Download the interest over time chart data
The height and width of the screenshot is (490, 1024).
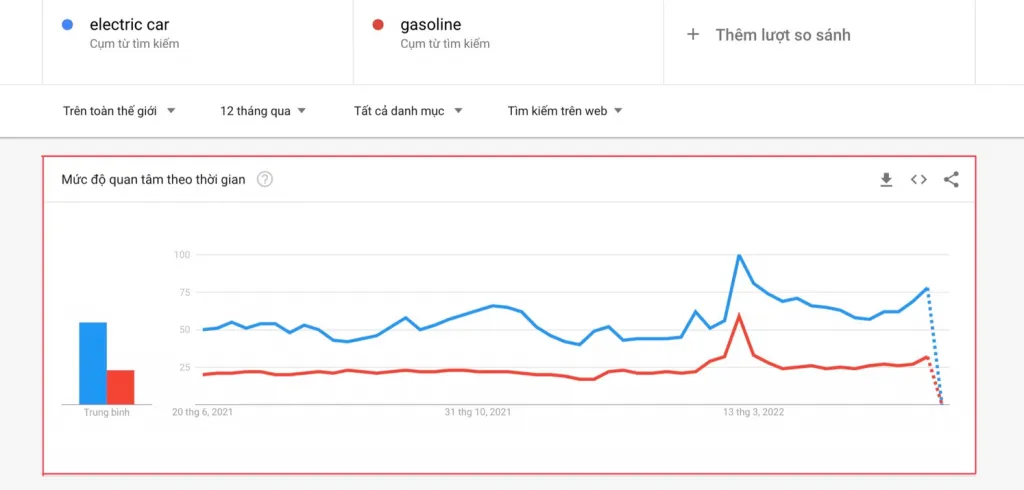tap(886, 180)
